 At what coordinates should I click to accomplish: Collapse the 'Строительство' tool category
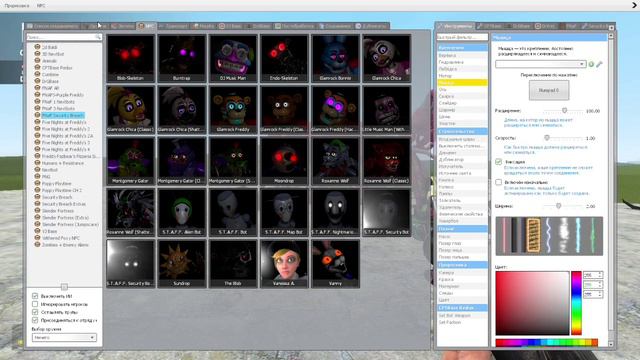coord(462,131)
